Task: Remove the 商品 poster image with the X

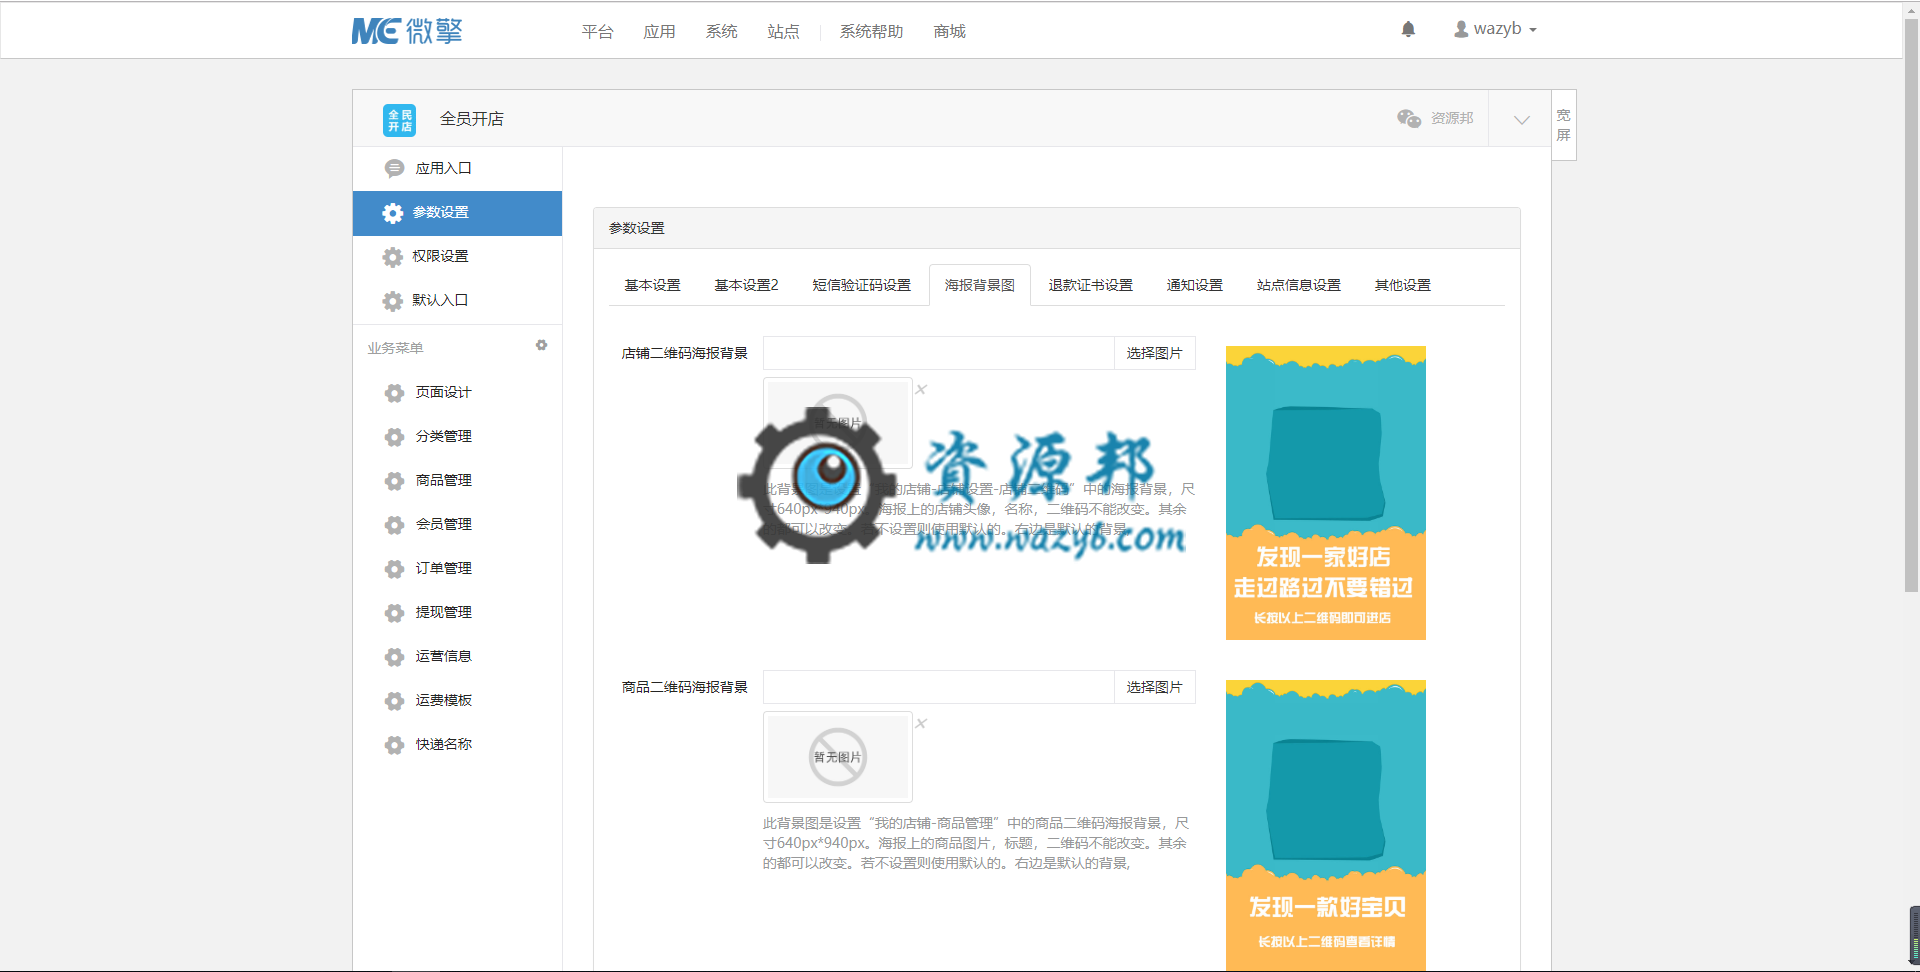Action: pos(921,723)
